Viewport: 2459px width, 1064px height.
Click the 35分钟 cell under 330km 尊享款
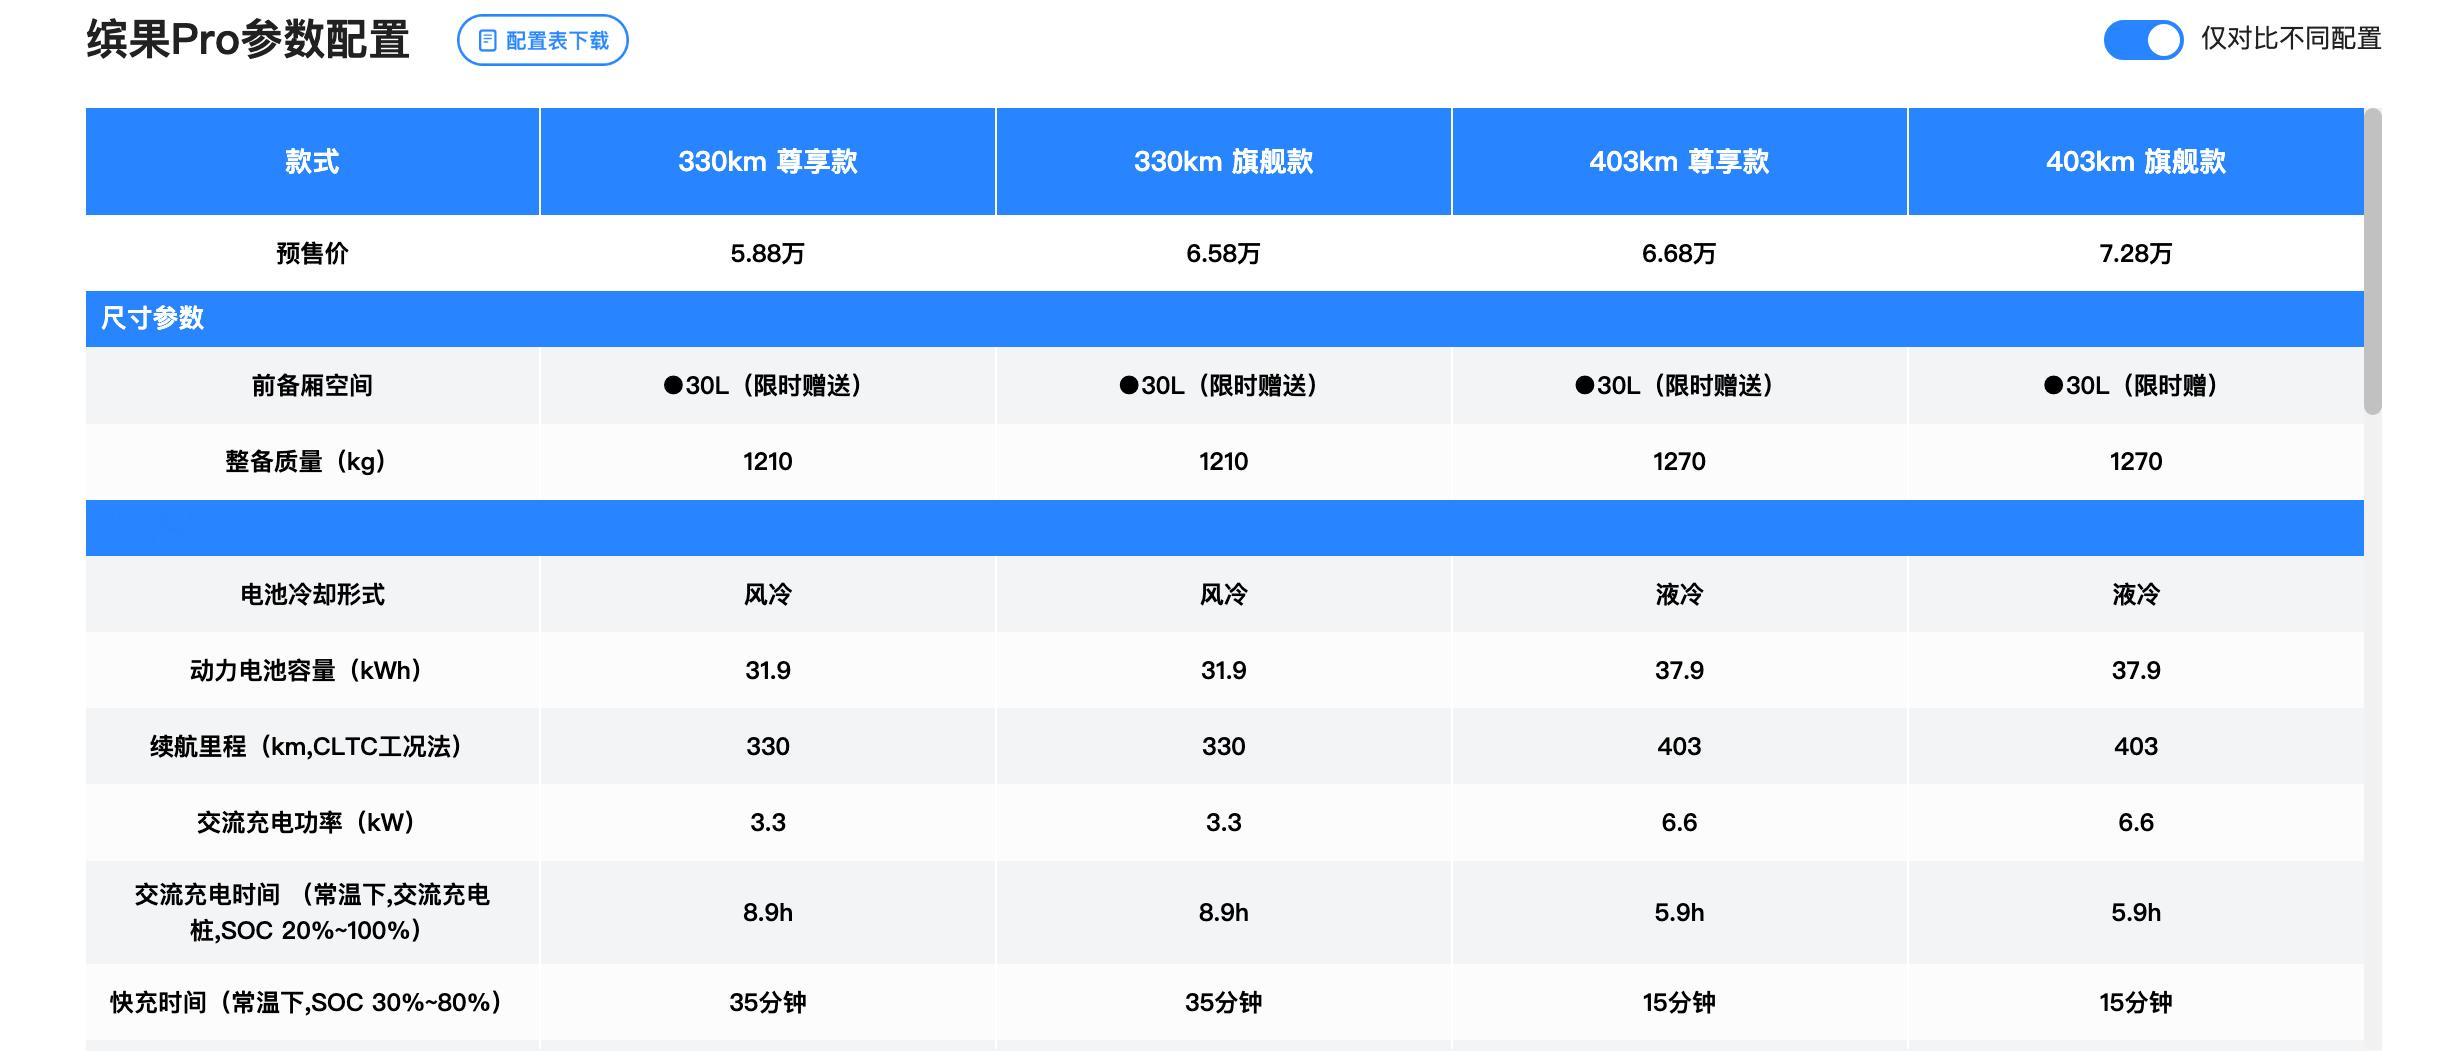767,1002
